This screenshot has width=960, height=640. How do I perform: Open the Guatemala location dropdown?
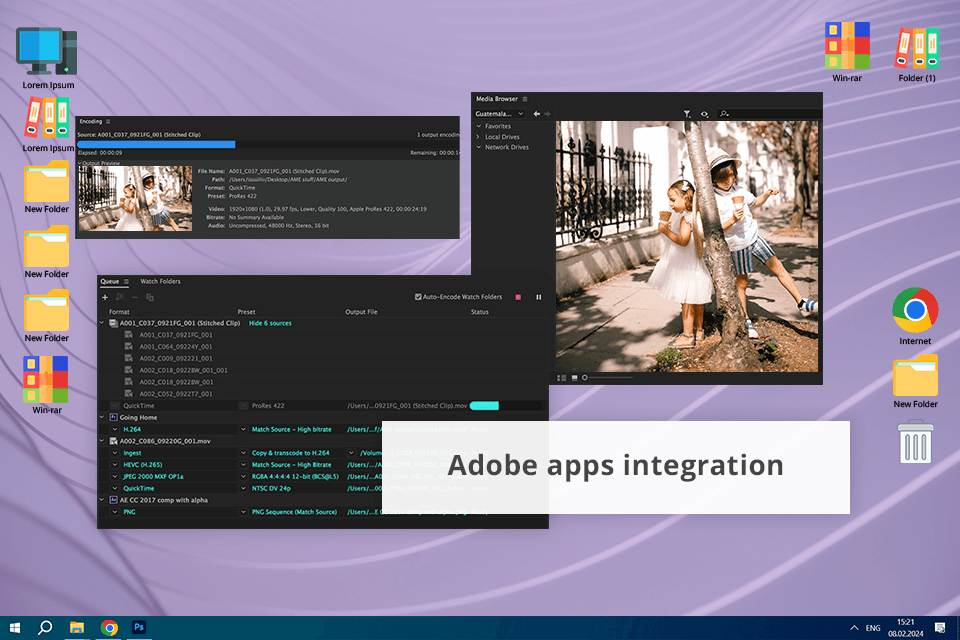click(x=500, y=114)
